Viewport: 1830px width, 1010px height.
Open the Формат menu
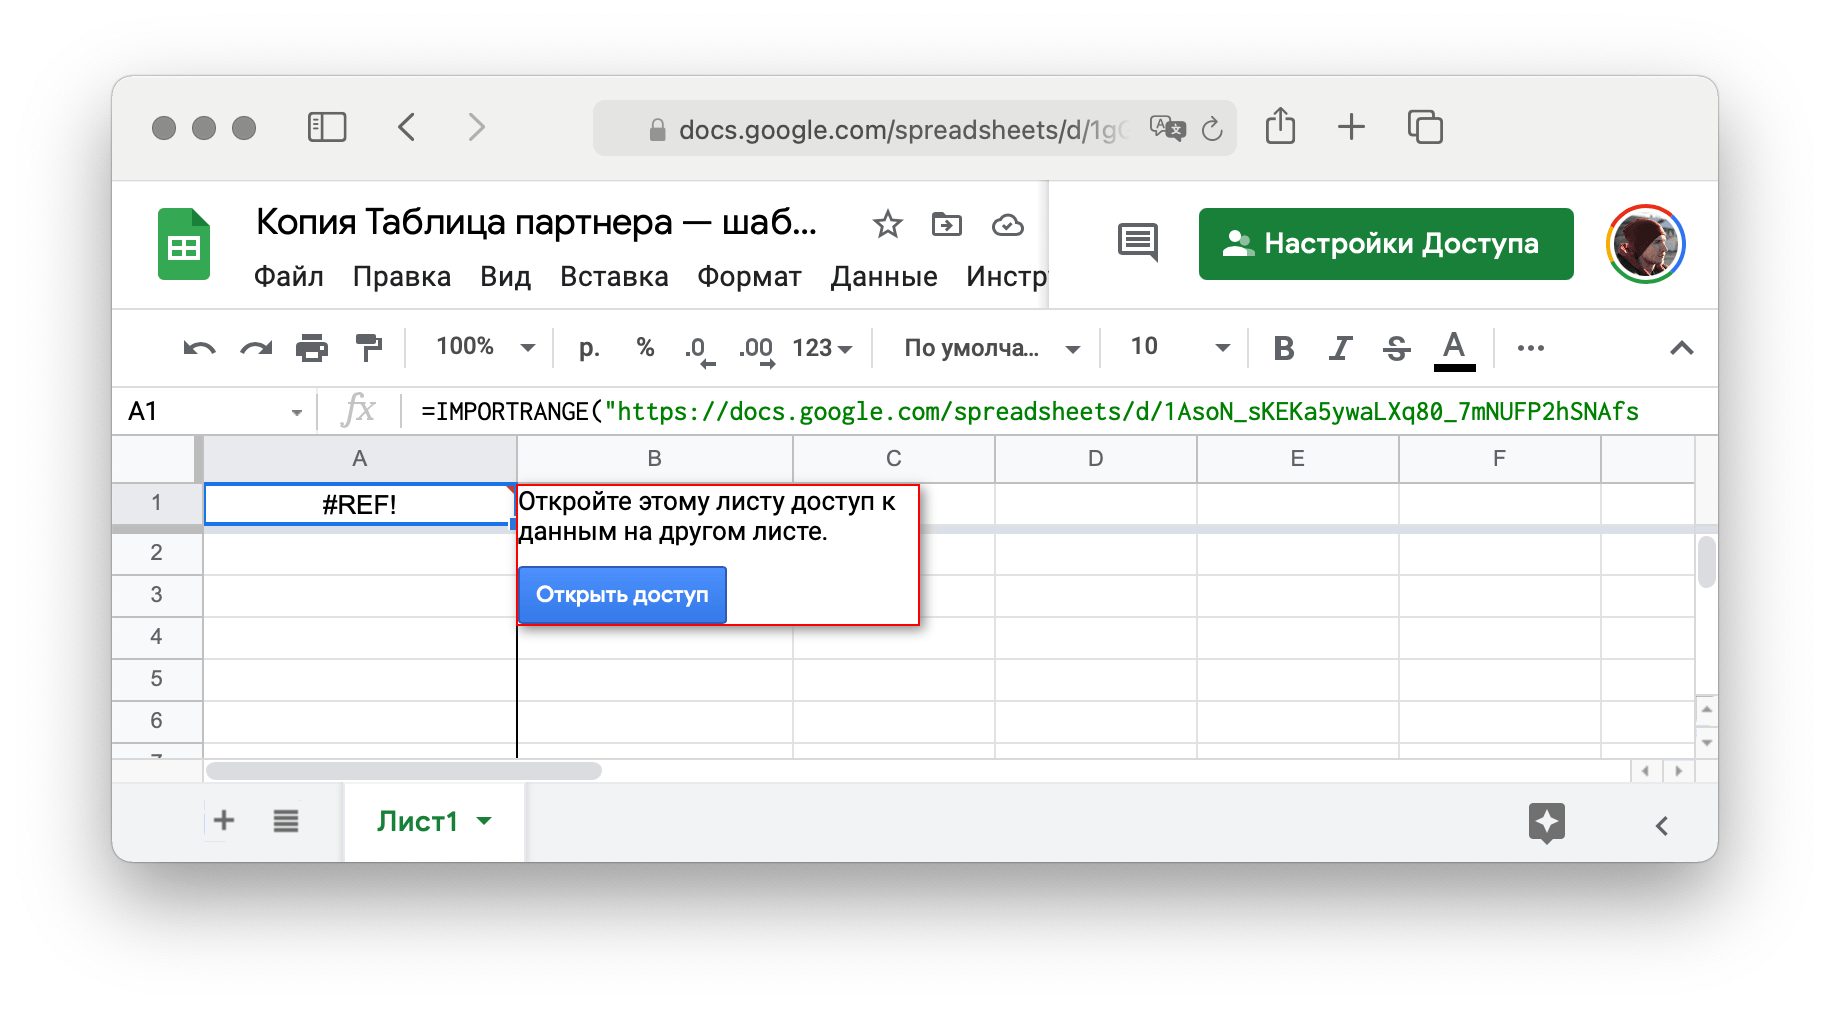click(x=749, y=277)
